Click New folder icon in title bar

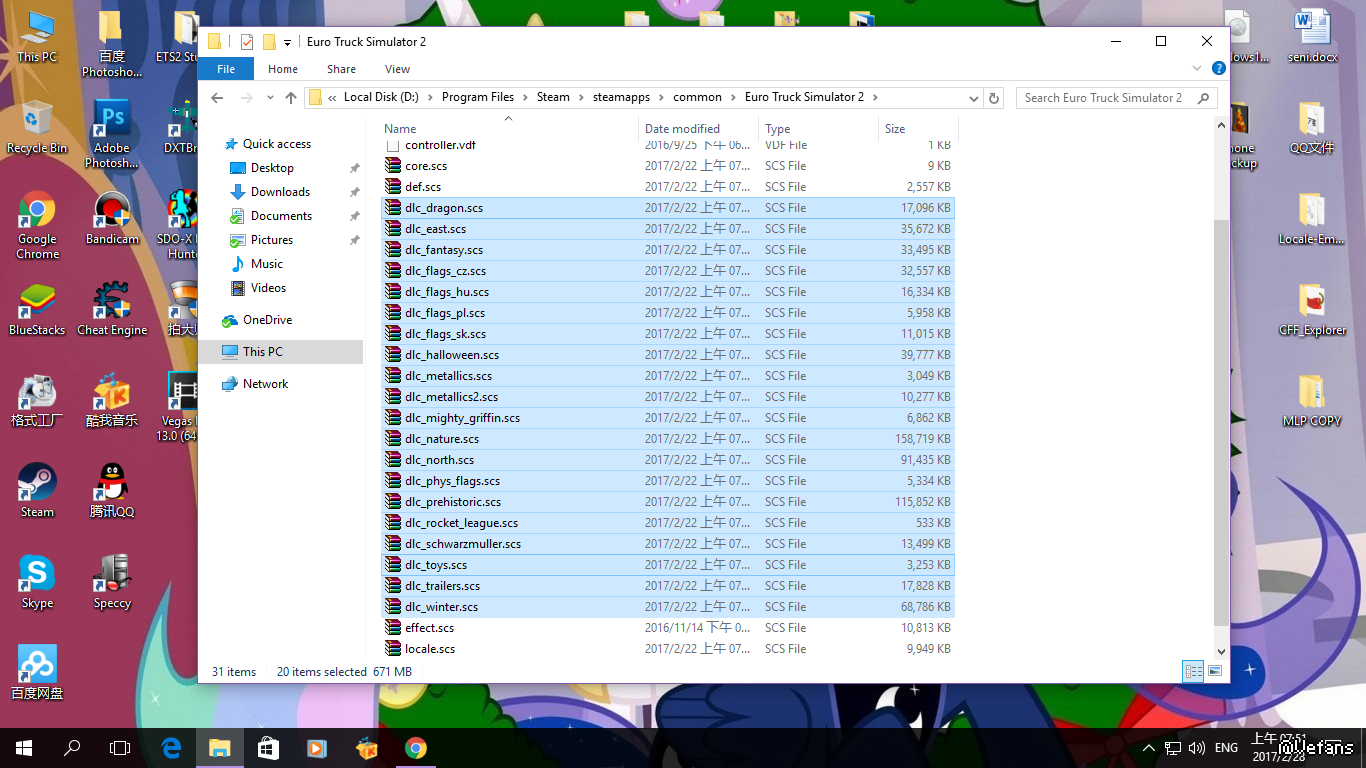[x=269, y=42]
